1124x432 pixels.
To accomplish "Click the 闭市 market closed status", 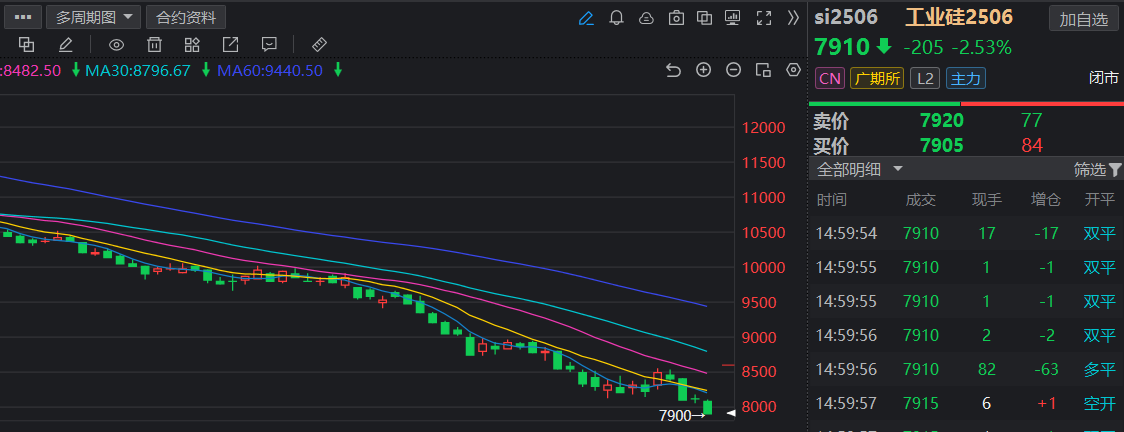I will (x=1102, y=78).
